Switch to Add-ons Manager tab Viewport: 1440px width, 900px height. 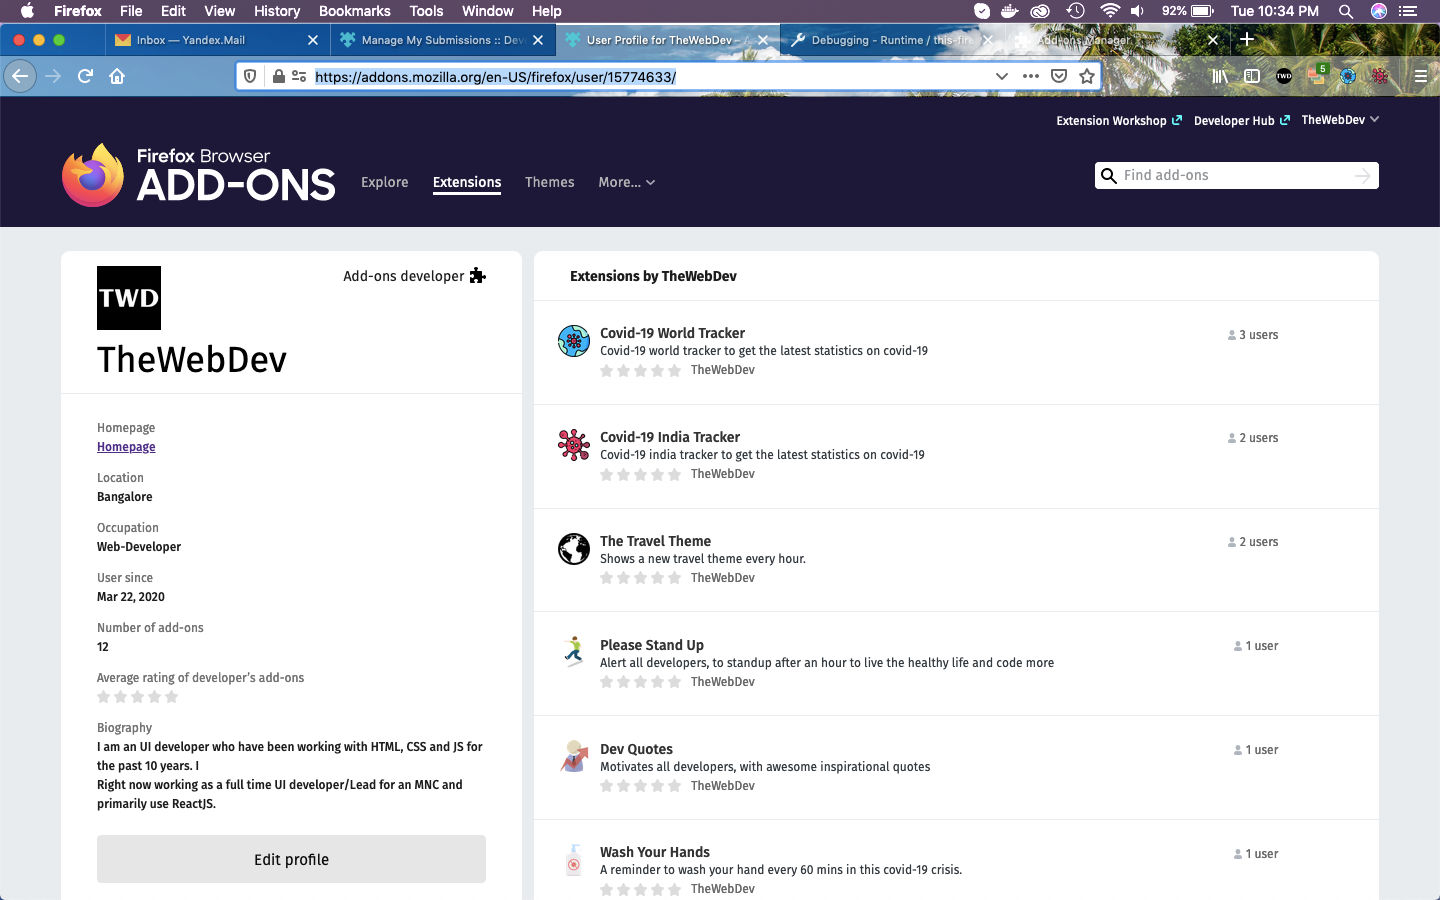click(1116, 40)
